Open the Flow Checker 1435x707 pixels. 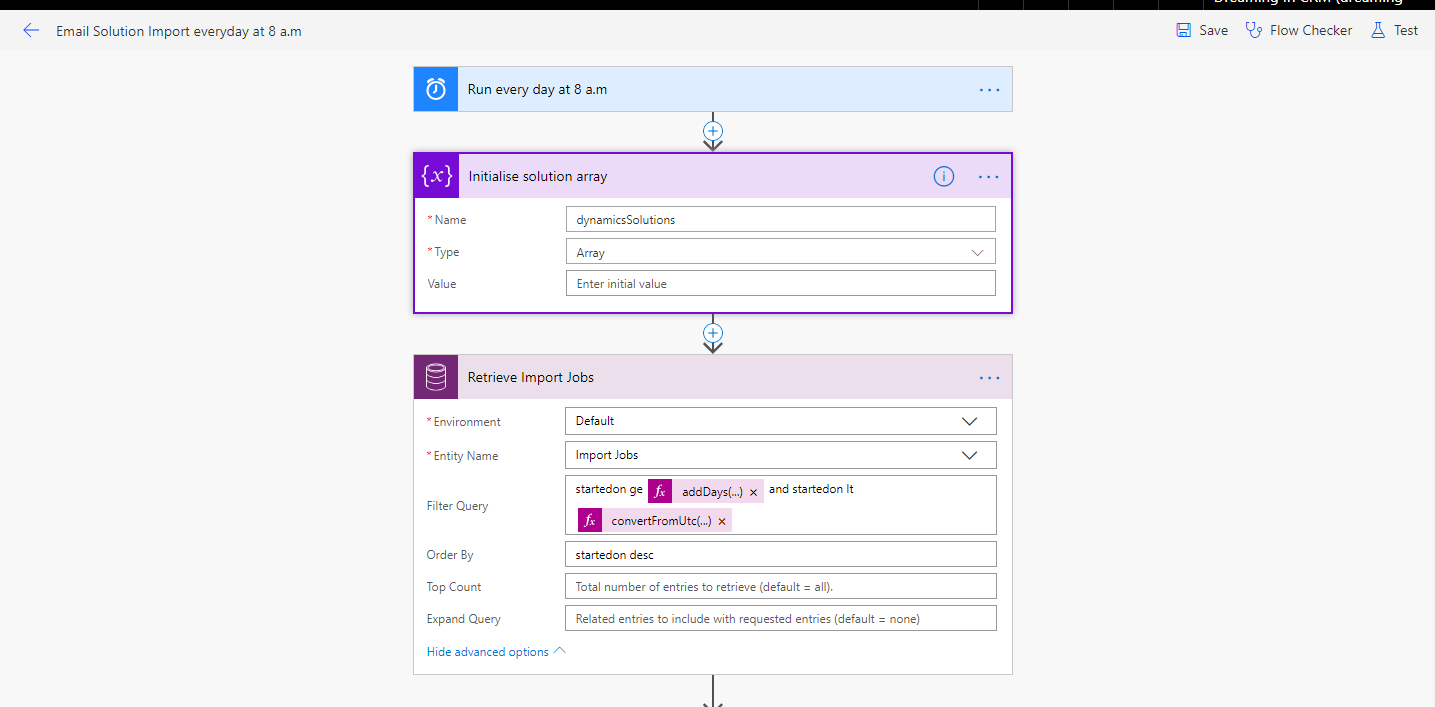pyautogui.click(x=1299, y=31)
